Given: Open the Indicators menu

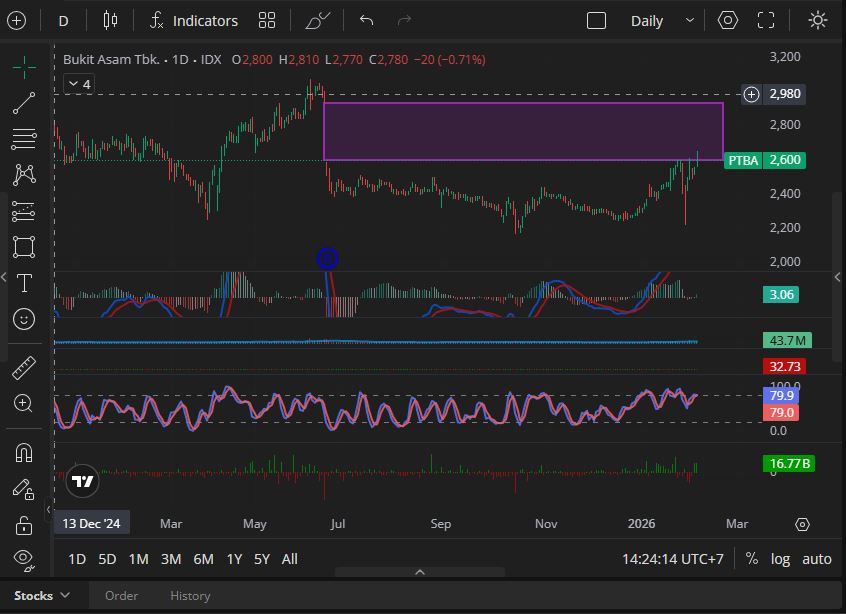Looking at the screenshot, I should pyautogui.click(x=194, y=20).
